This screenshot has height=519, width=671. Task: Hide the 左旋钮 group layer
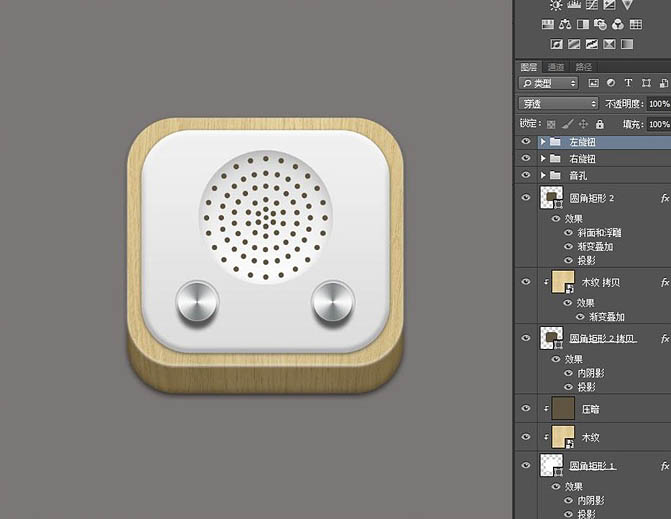(526, 142)
